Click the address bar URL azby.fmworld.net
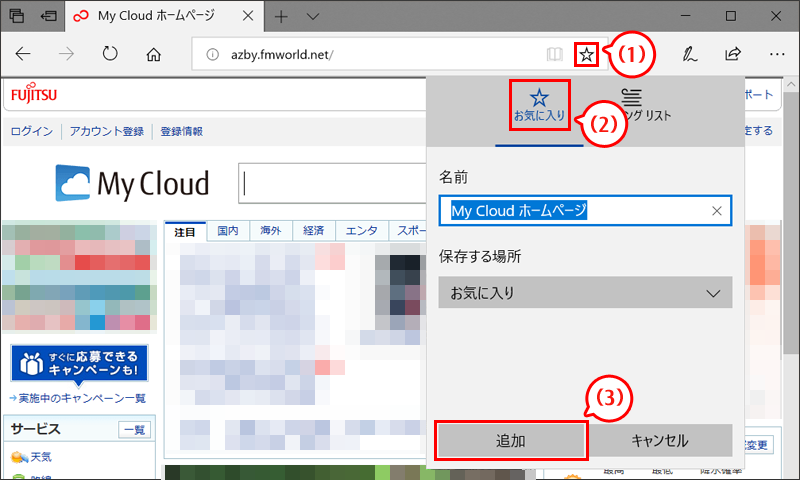The image size is (800, 480). click(282, 55)
